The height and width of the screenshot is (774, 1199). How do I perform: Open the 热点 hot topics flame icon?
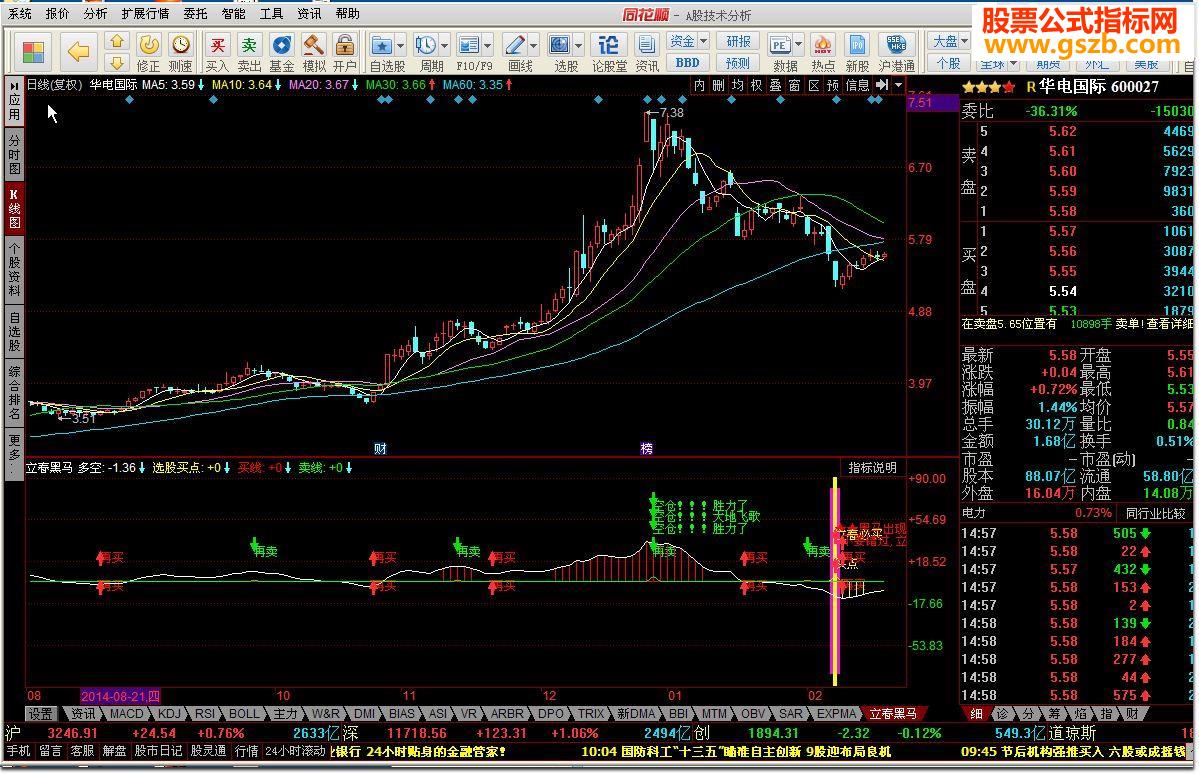click(x=823, y=52)
